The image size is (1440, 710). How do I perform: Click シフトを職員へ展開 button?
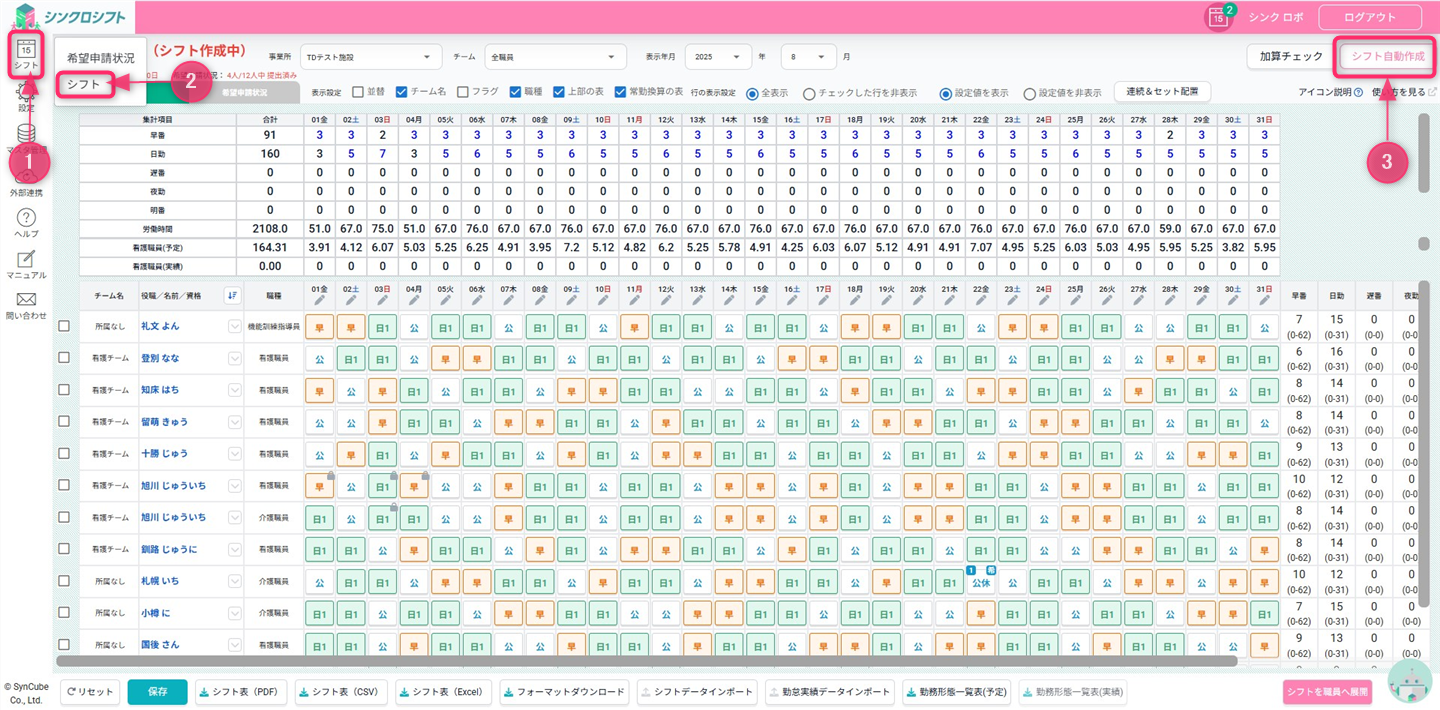coord(1327,692)
